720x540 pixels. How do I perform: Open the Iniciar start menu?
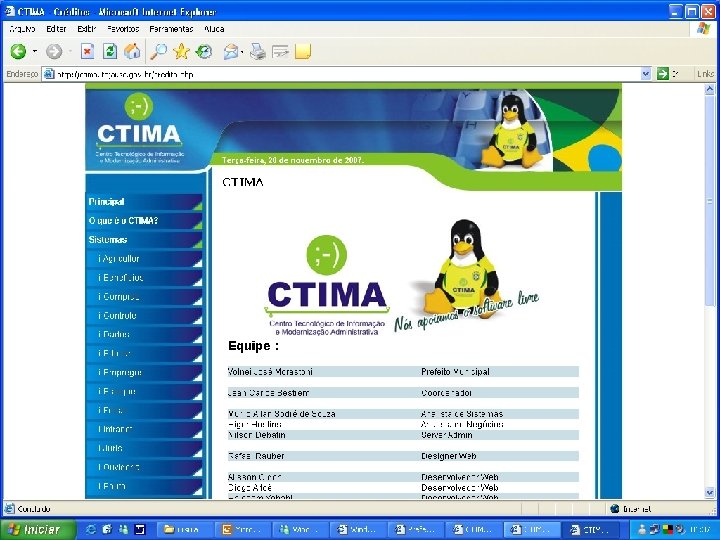(x=37, y=529)
